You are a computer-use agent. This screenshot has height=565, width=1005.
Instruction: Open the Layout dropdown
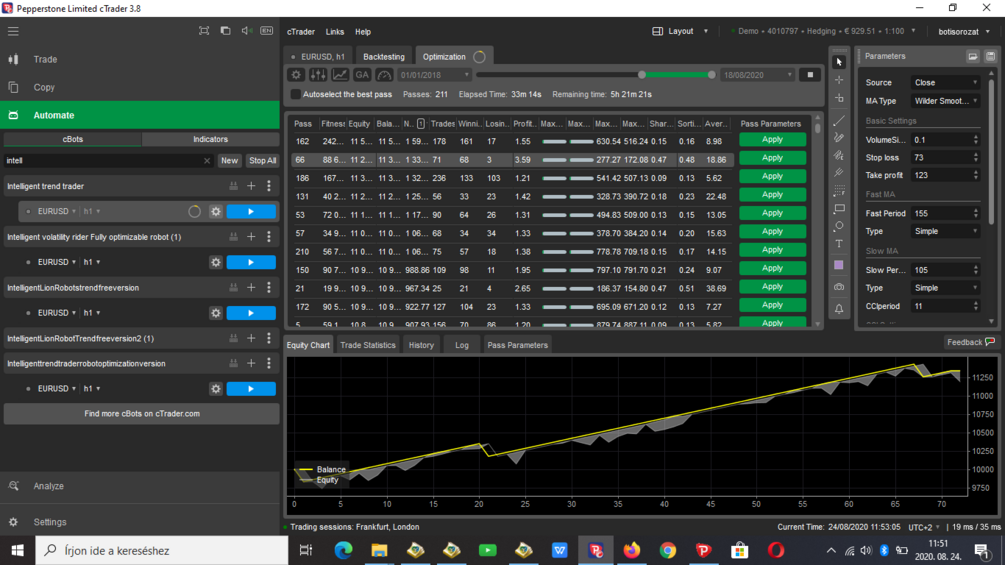tap(681, 31)
